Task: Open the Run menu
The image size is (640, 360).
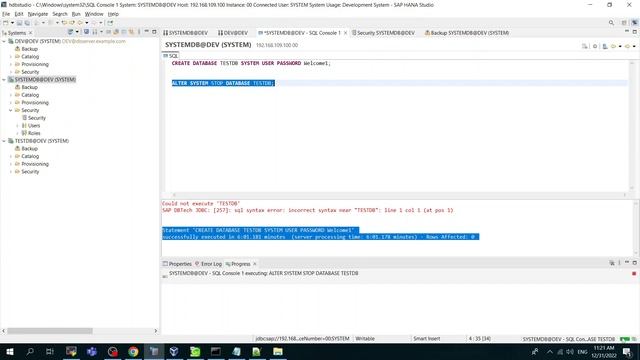Action: pos(76,14)
